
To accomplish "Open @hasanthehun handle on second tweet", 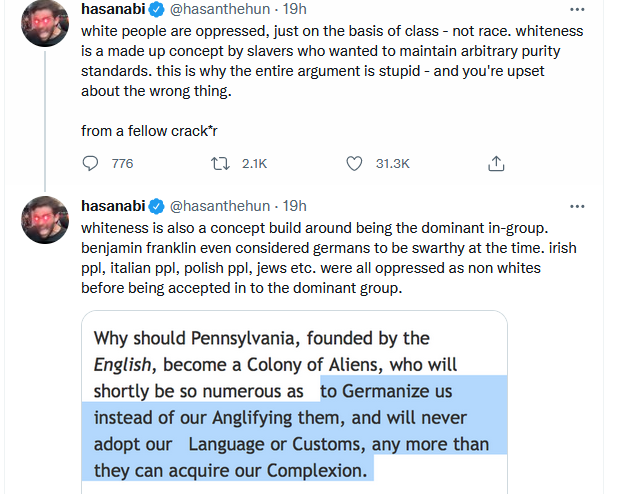I will click(220, 206).
